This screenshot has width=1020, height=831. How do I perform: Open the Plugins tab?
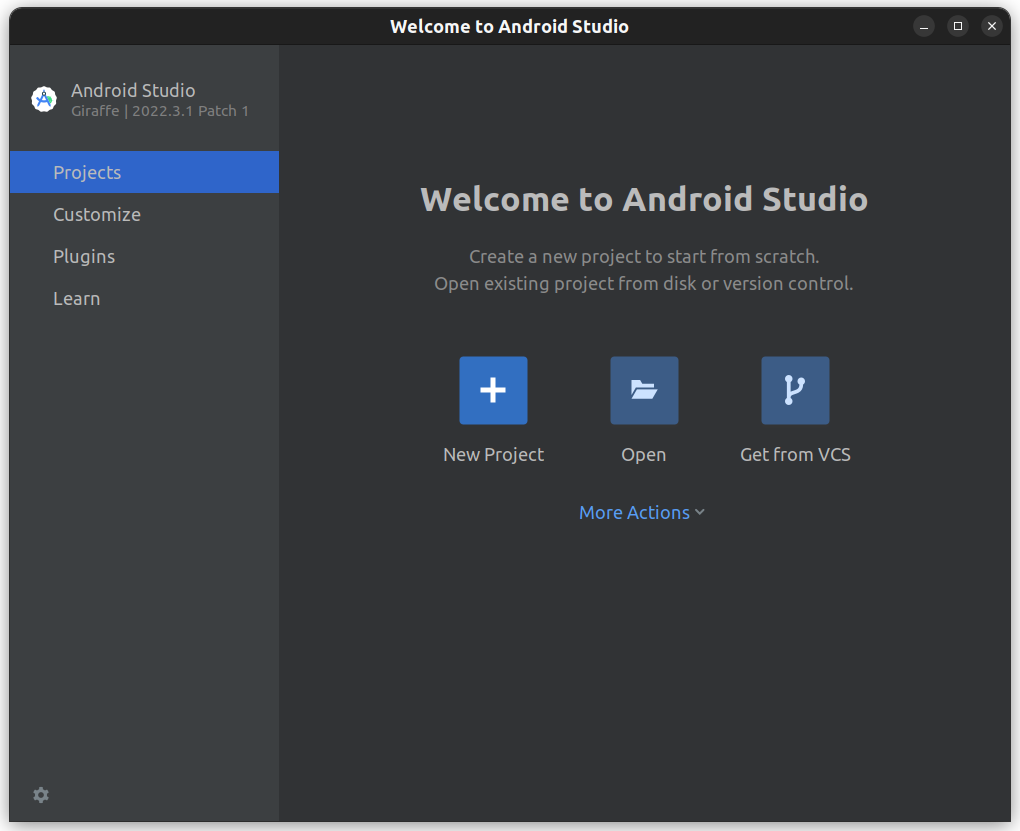[144, 256]
